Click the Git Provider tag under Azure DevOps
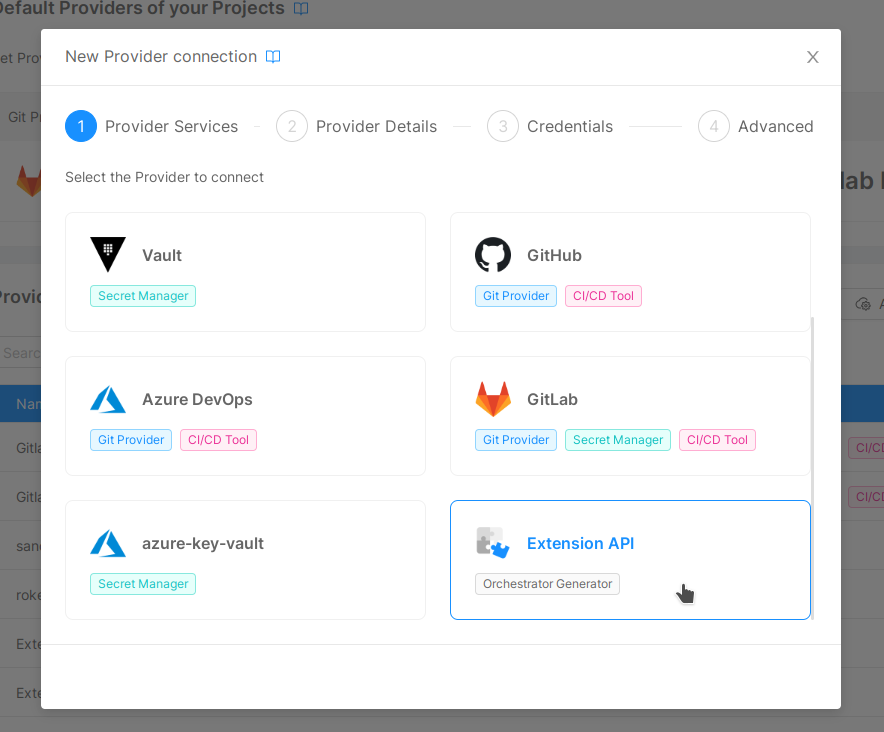The image size is (884, 732). 130,440
